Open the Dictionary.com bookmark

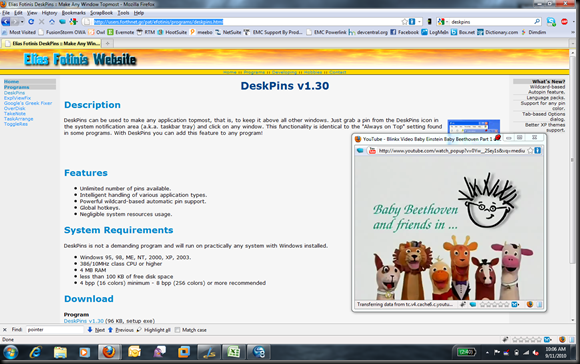498,32
